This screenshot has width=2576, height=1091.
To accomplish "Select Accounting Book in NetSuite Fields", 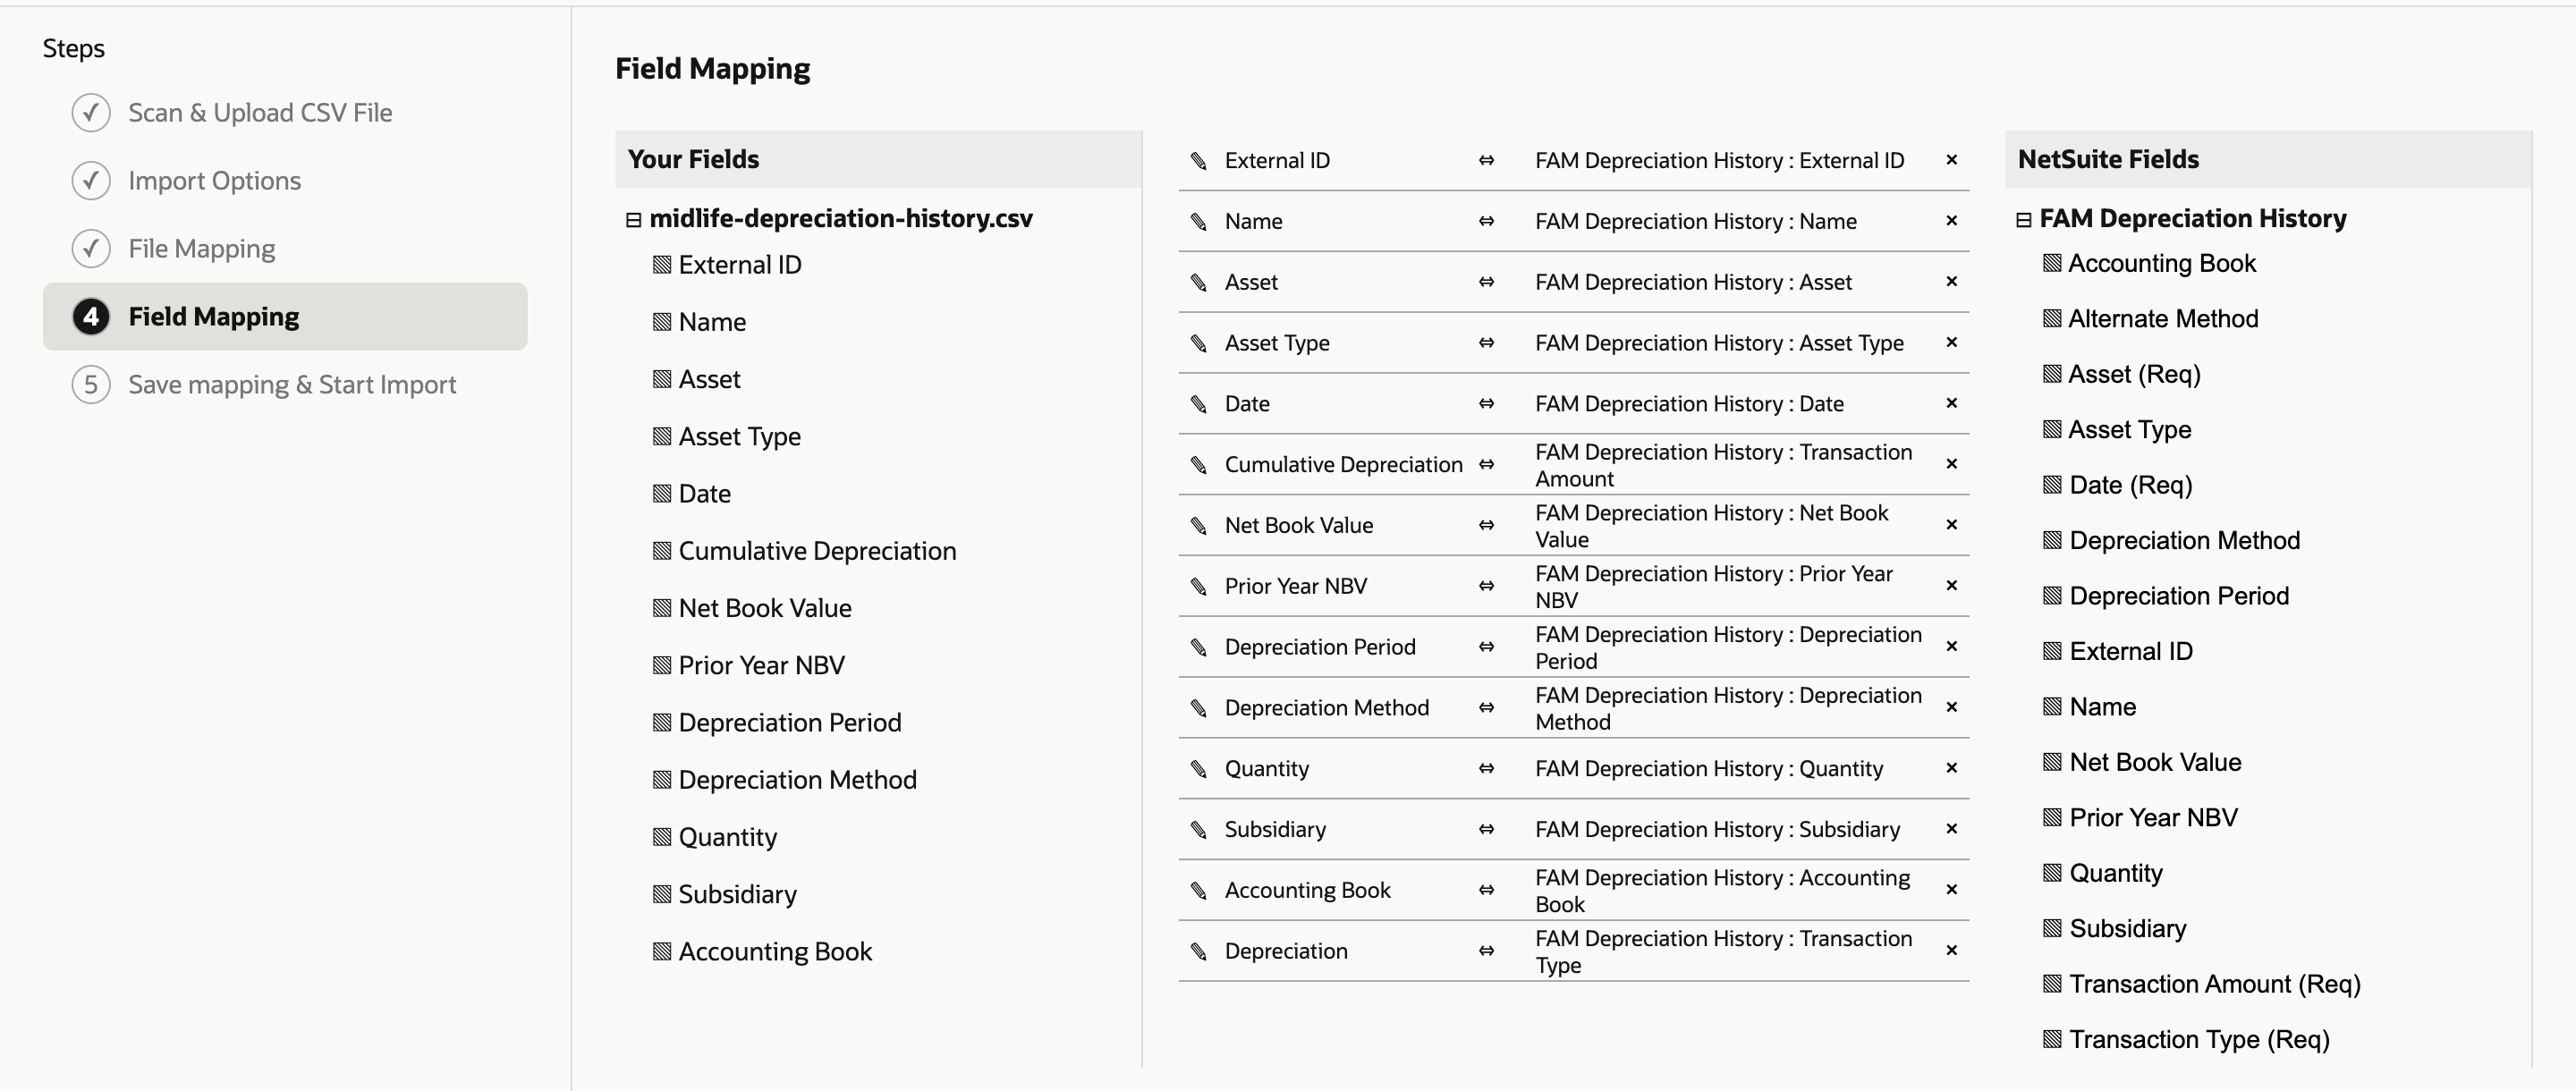I will coord(2162,263).
